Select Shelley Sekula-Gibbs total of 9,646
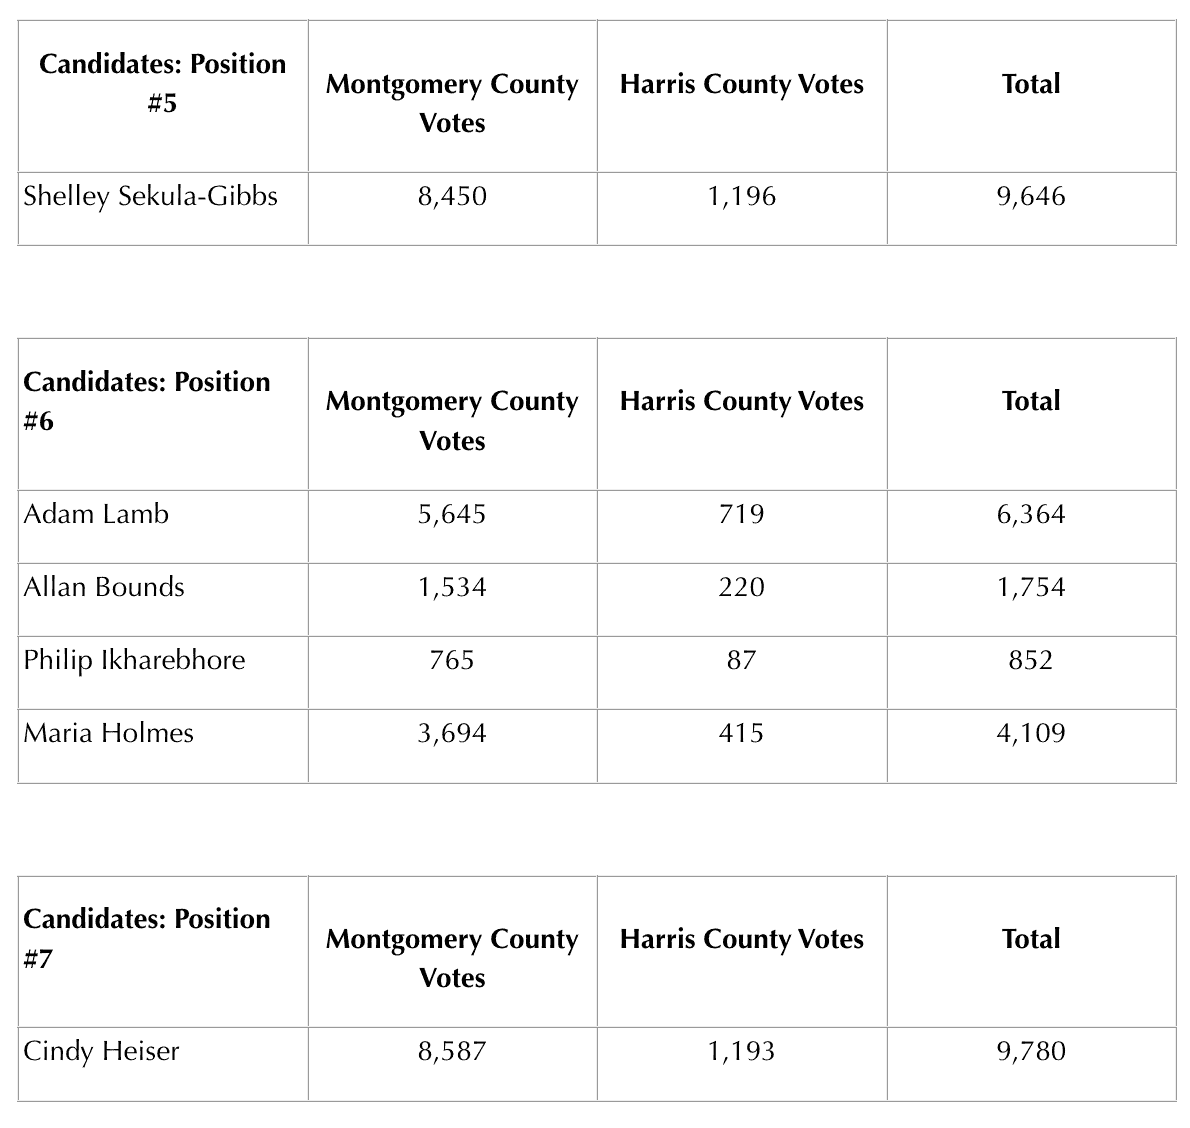The width and height of the screenshot is (1190, 1128). coord(1031,196)
